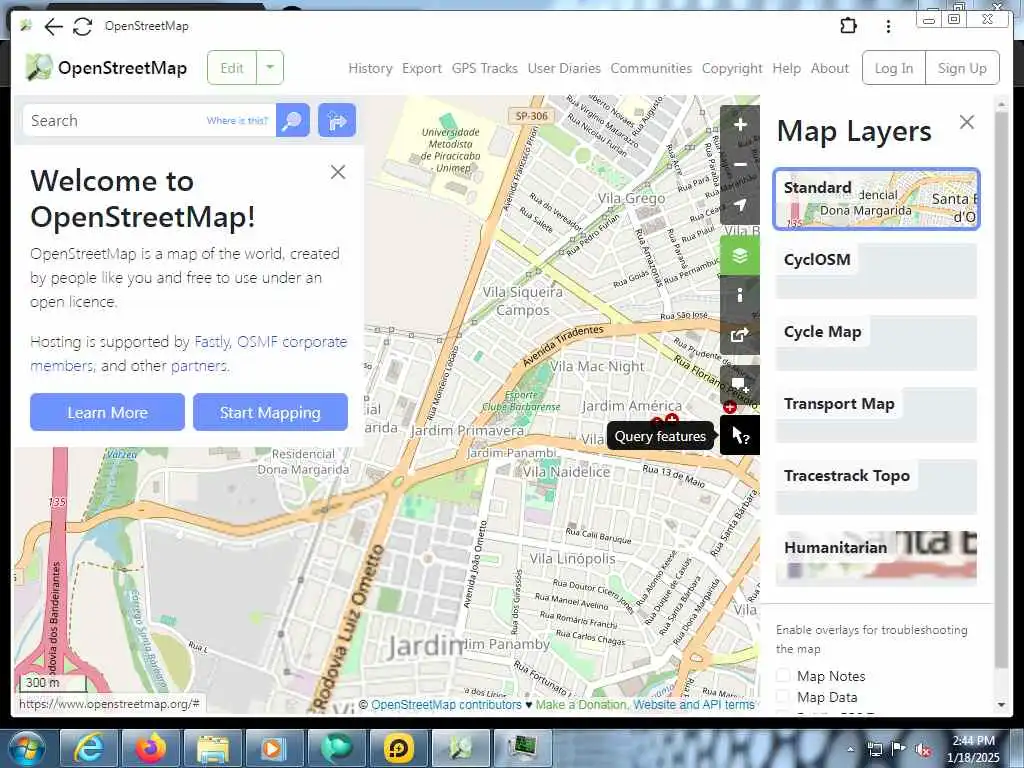Viewport: 1024px width, 768px height.
Task: Open OpenStreetMap contributors attribution link
Action: click(446, 705)
